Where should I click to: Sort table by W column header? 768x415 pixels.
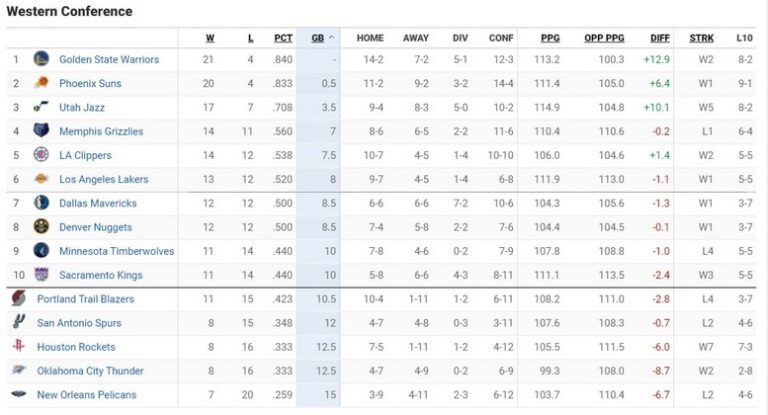pos(210,38)
